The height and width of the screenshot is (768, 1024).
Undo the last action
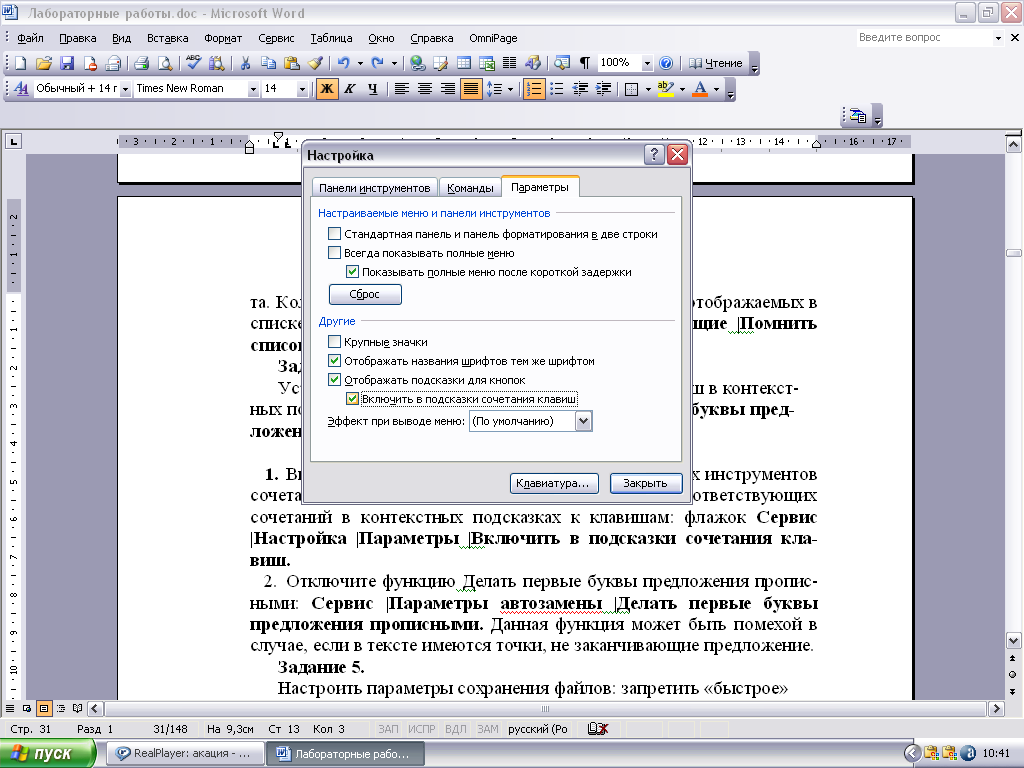pyautogui.click(x=344, y=63)
